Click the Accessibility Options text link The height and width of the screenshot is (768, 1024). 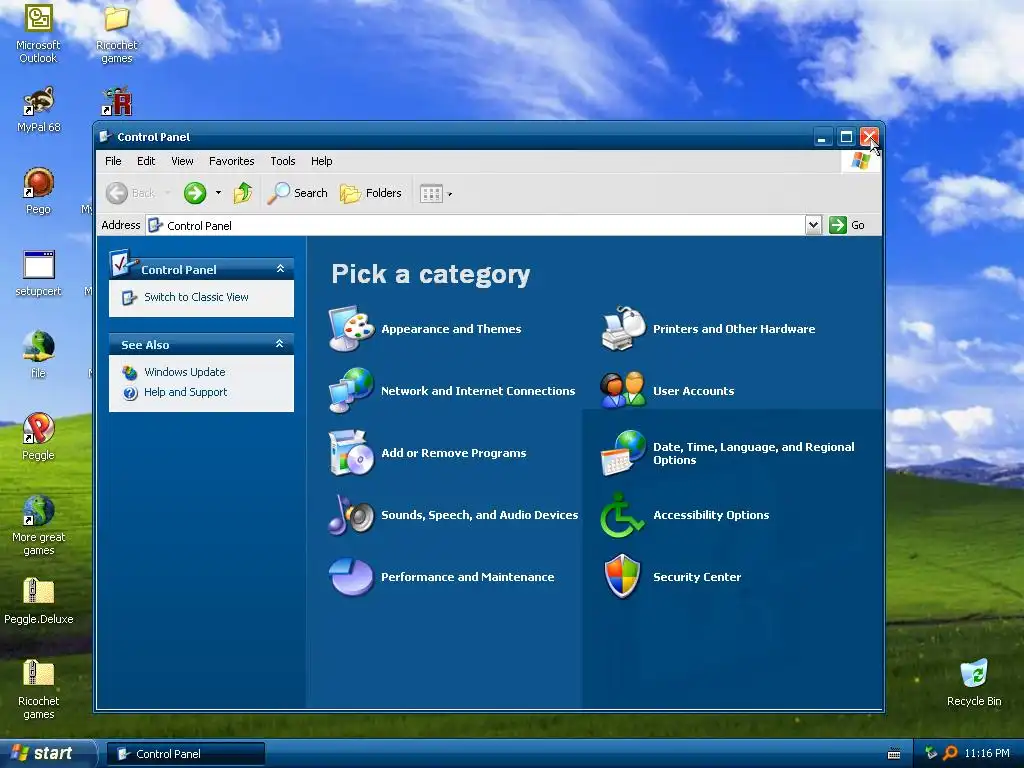click(x=711, y=515)
